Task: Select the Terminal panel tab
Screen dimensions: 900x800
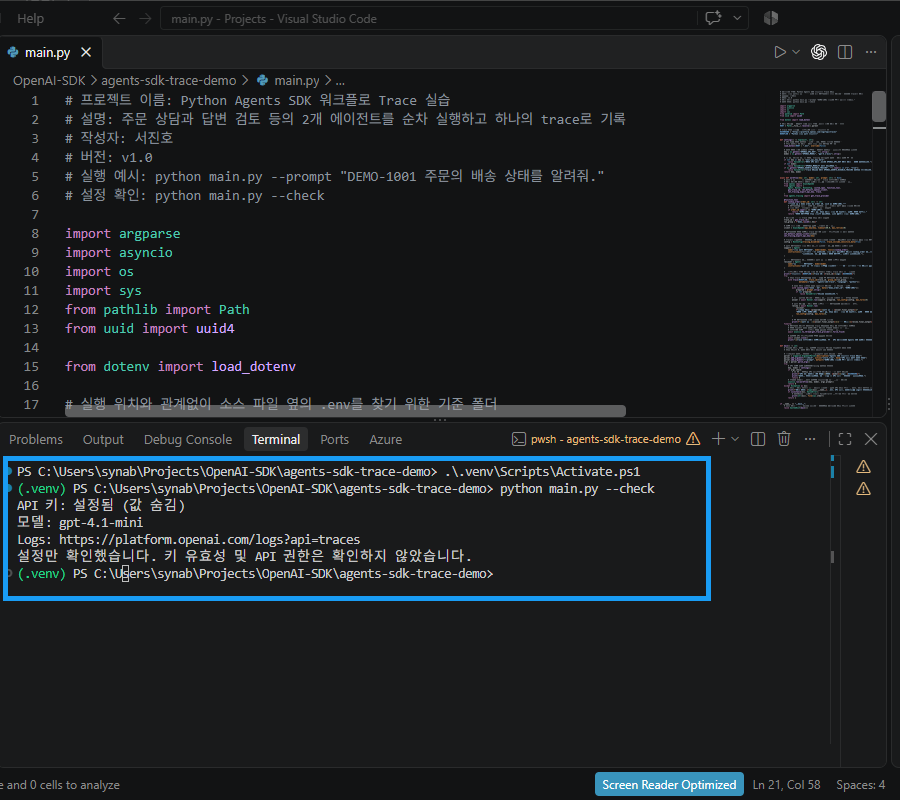Action: pyautogui.click(x=276, y=440)
